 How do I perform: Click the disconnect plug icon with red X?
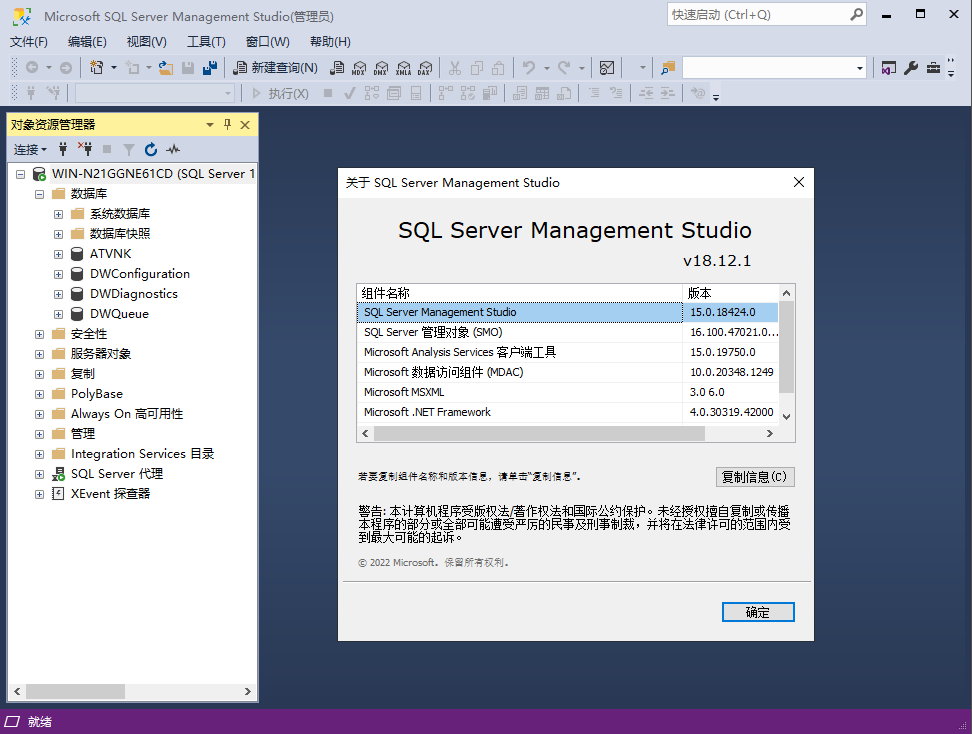coord(85,149)
